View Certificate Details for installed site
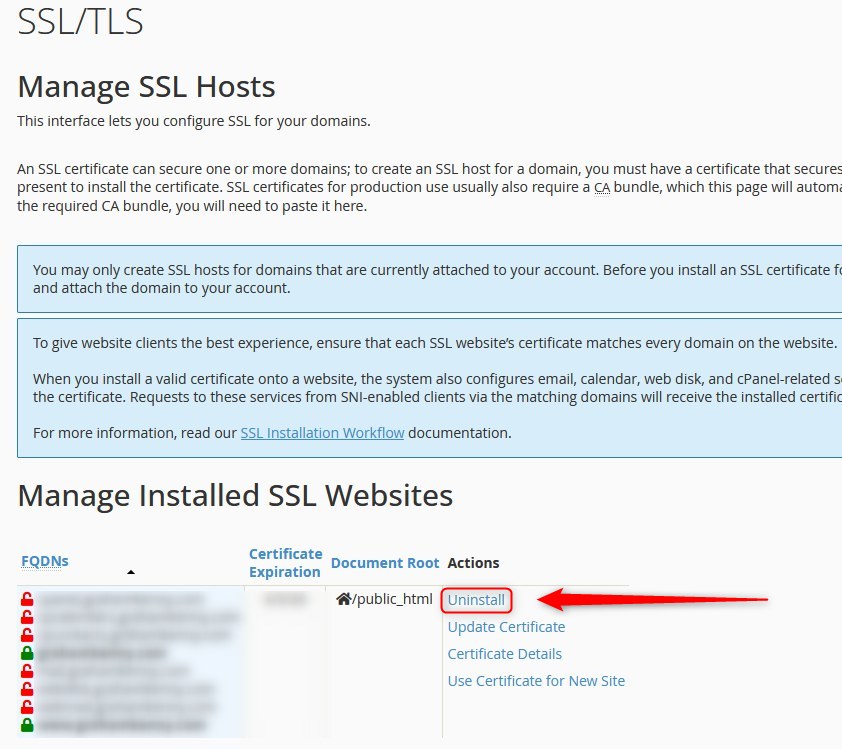The width and height of the screenshot is (842, 749). click(x=504, y=654)
